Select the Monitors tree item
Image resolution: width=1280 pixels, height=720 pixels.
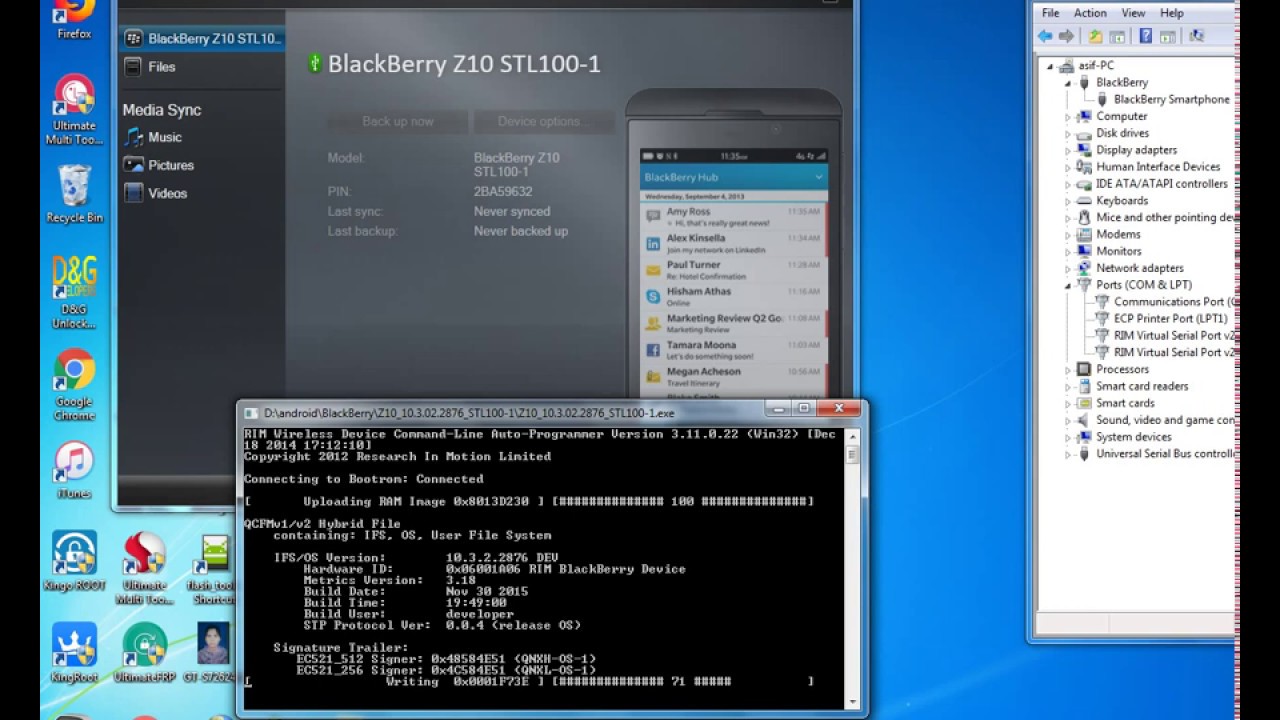[1118, 251]
